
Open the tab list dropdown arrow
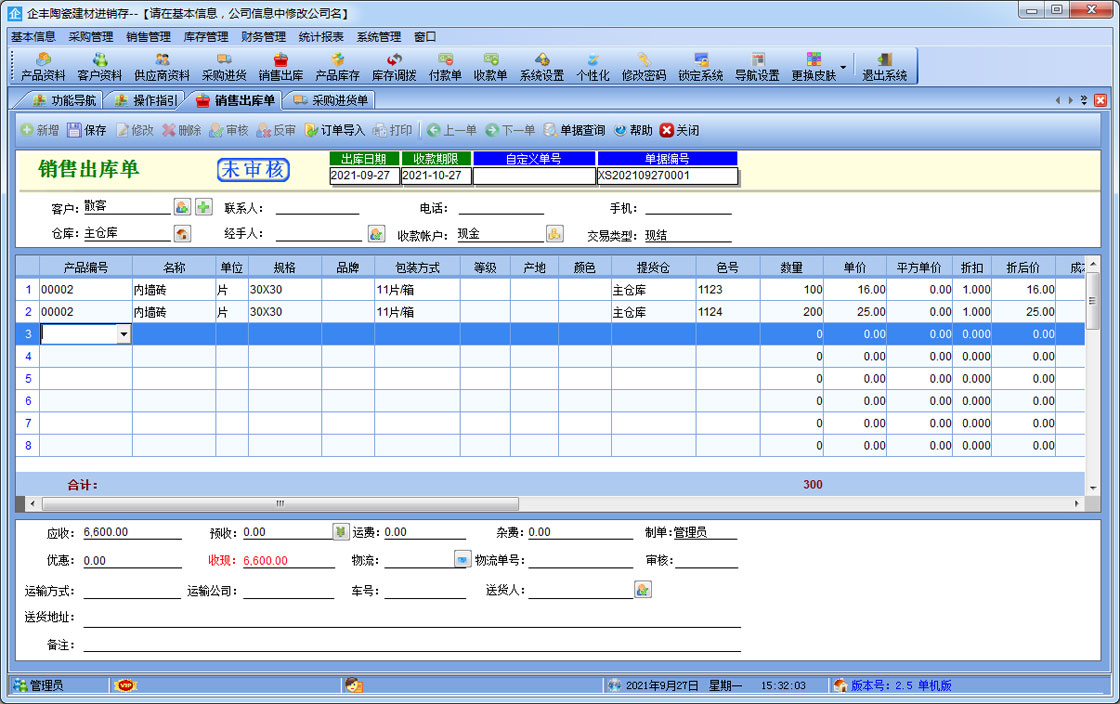click(1084, 100)
